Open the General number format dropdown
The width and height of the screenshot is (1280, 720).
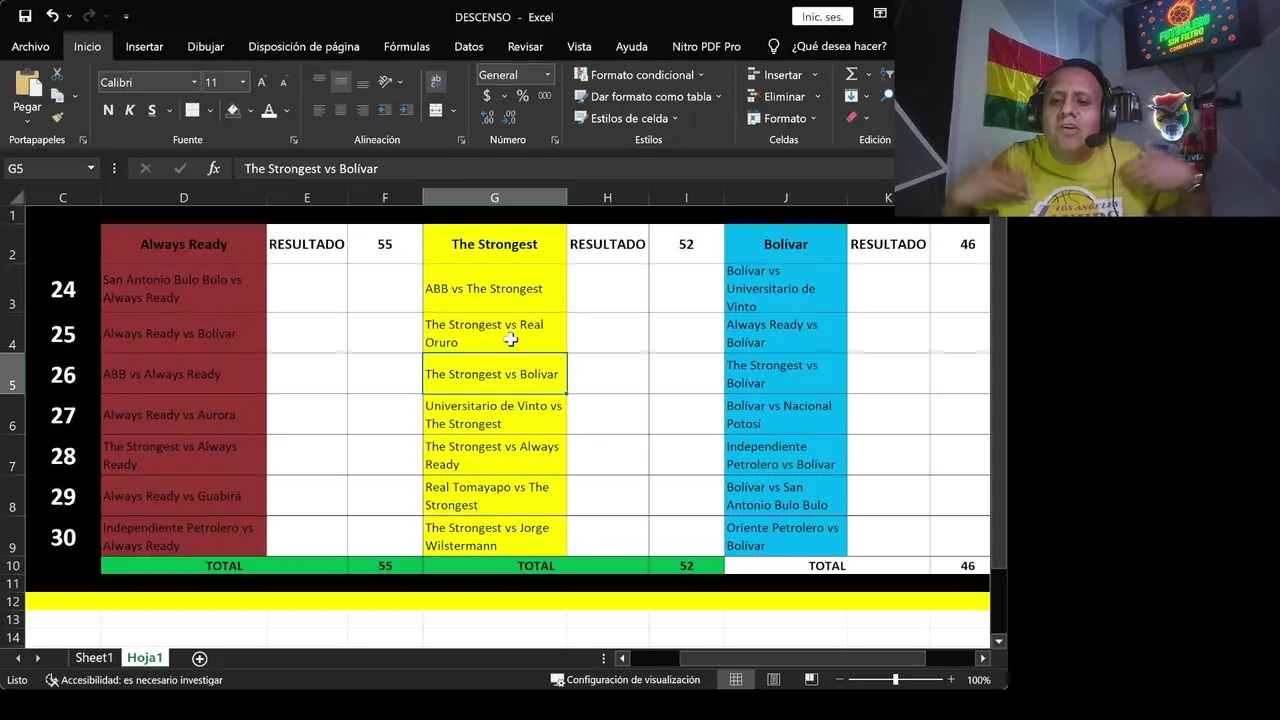[x=547, y=75]
